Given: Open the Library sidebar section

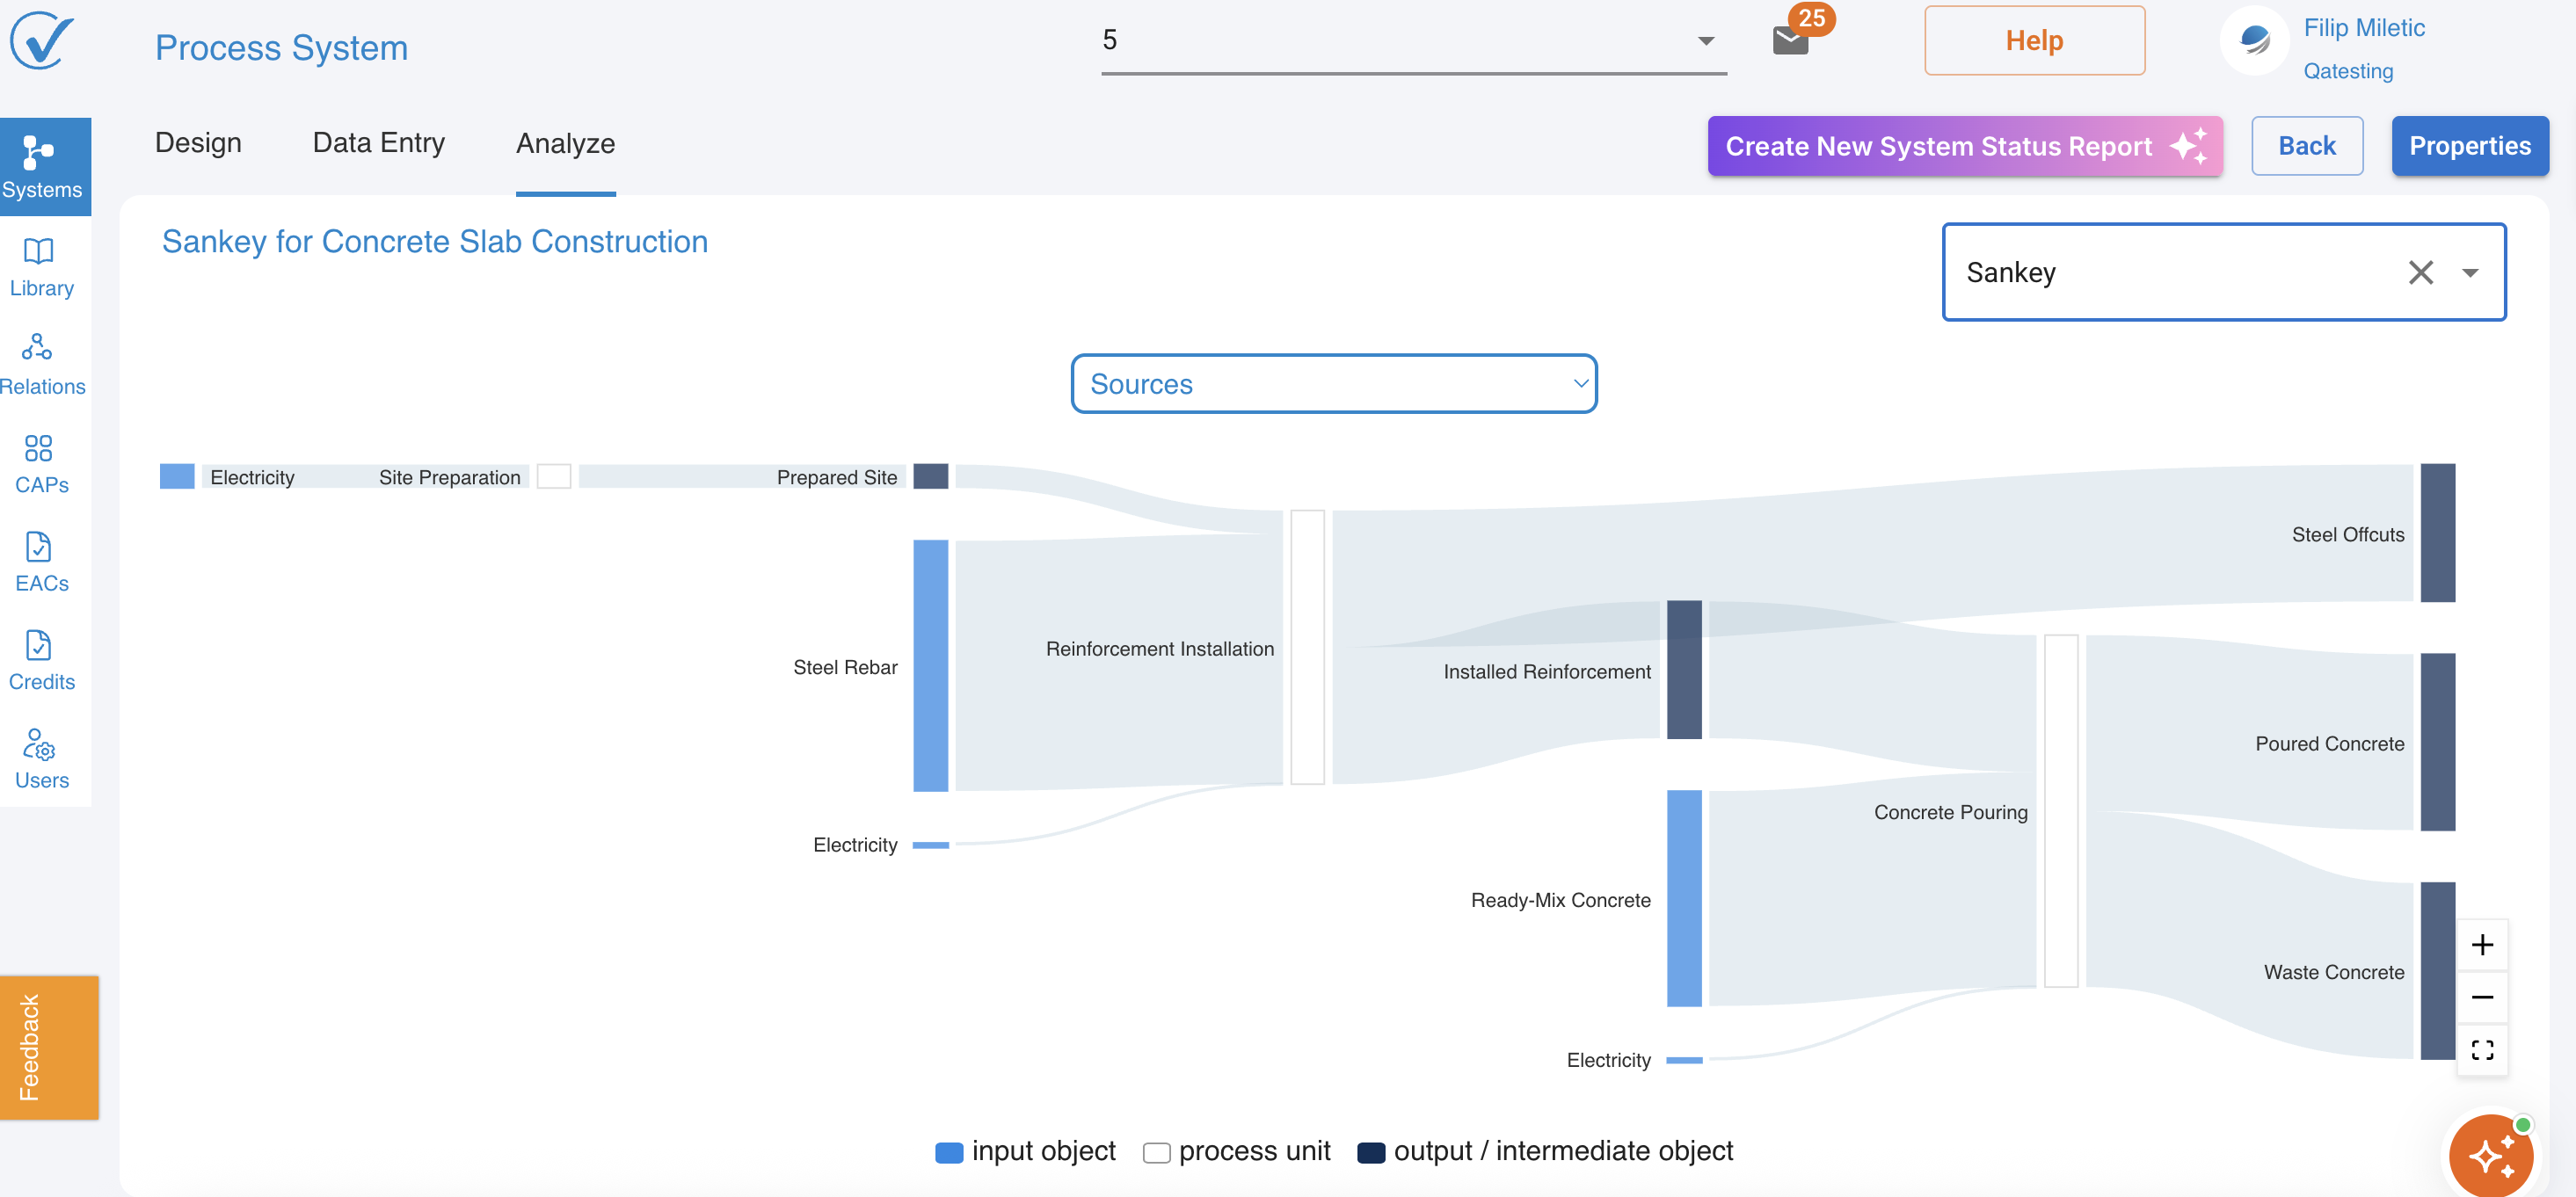Looking at the screenshot, I should (x=41, y=268).
